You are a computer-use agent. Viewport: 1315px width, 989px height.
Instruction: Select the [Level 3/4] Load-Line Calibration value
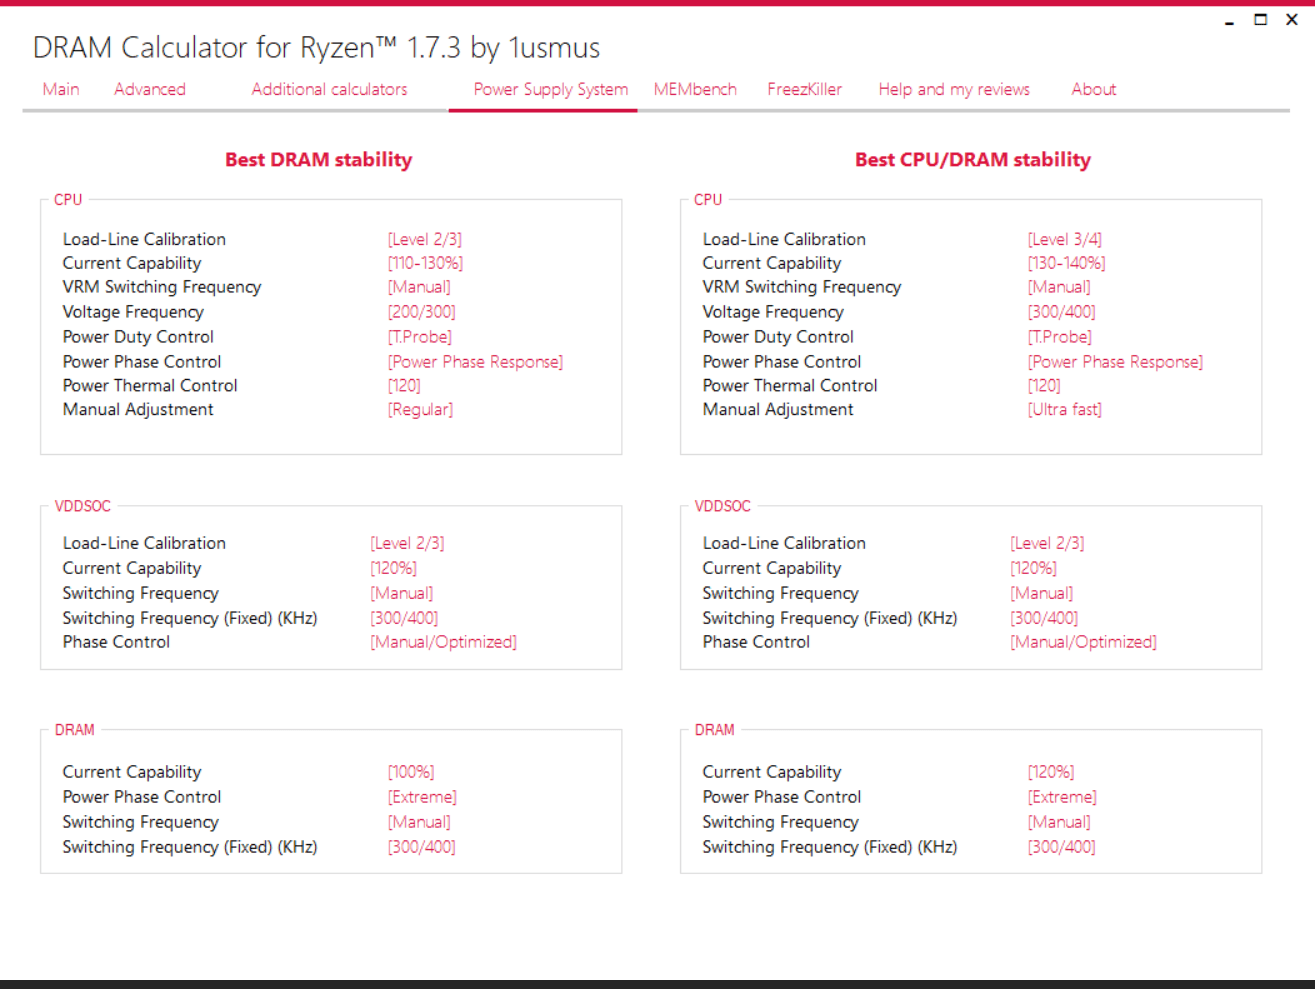[1065, 239]
